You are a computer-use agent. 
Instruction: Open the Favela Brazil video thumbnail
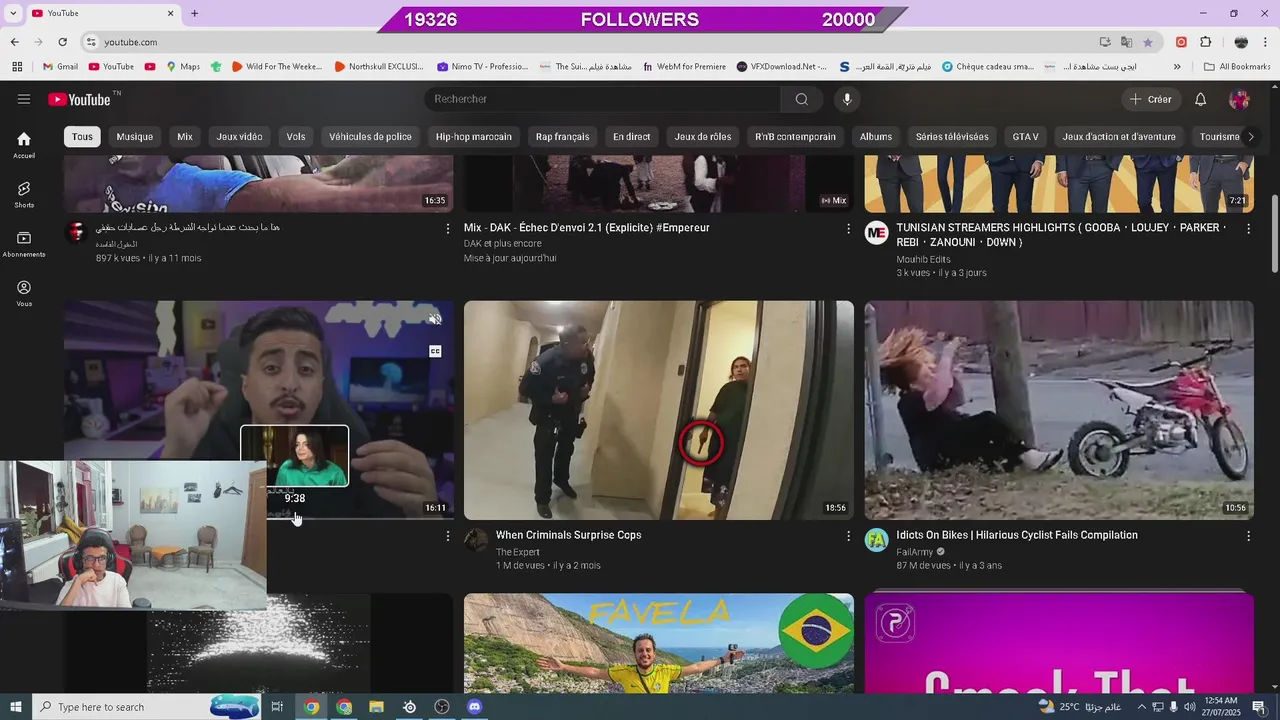659,643
